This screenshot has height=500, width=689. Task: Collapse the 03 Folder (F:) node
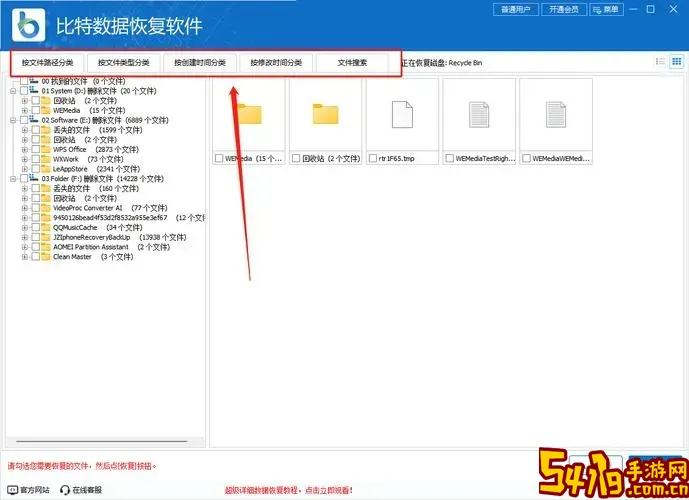(x=13, y=179)
